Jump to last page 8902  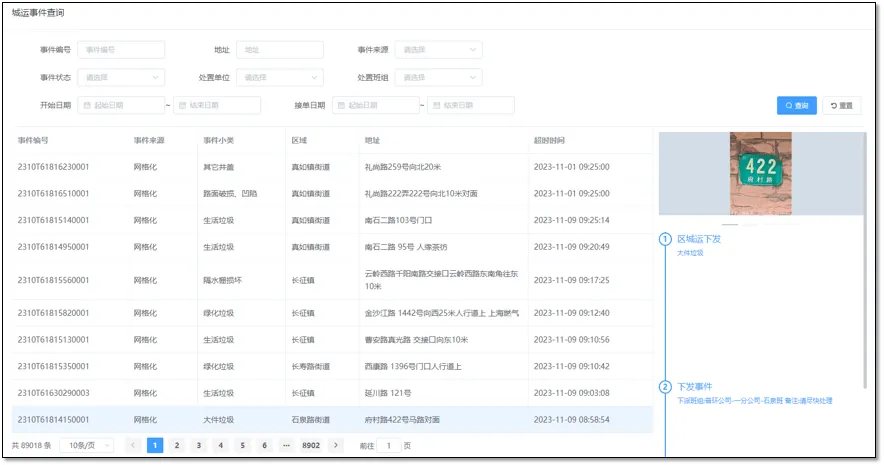click(311, 445)
